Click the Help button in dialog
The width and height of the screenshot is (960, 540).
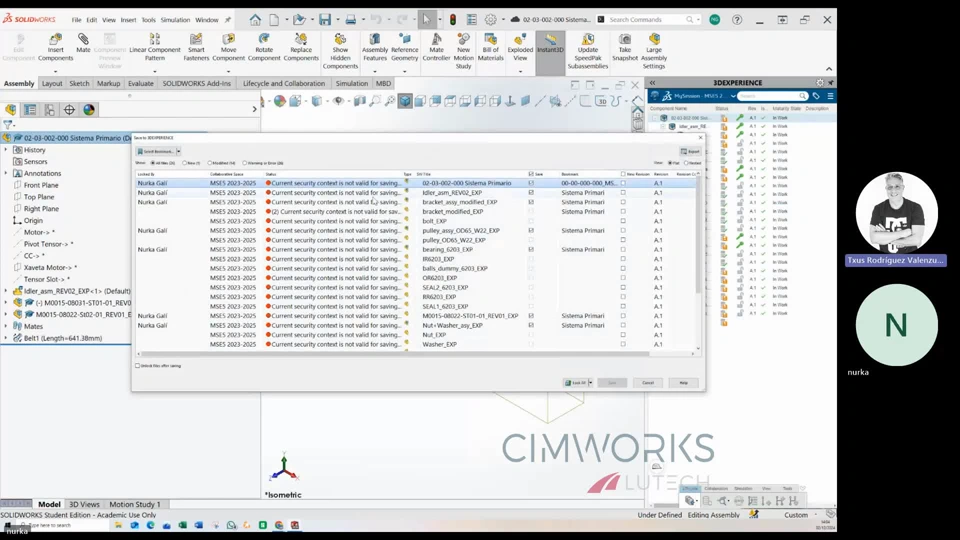683,383
